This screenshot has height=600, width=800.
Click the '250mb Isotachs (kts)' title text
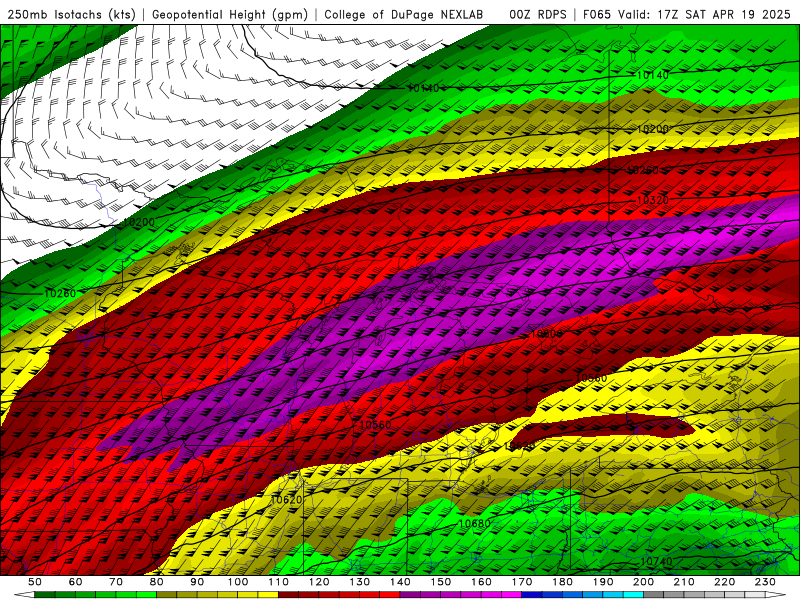point(71,14)
